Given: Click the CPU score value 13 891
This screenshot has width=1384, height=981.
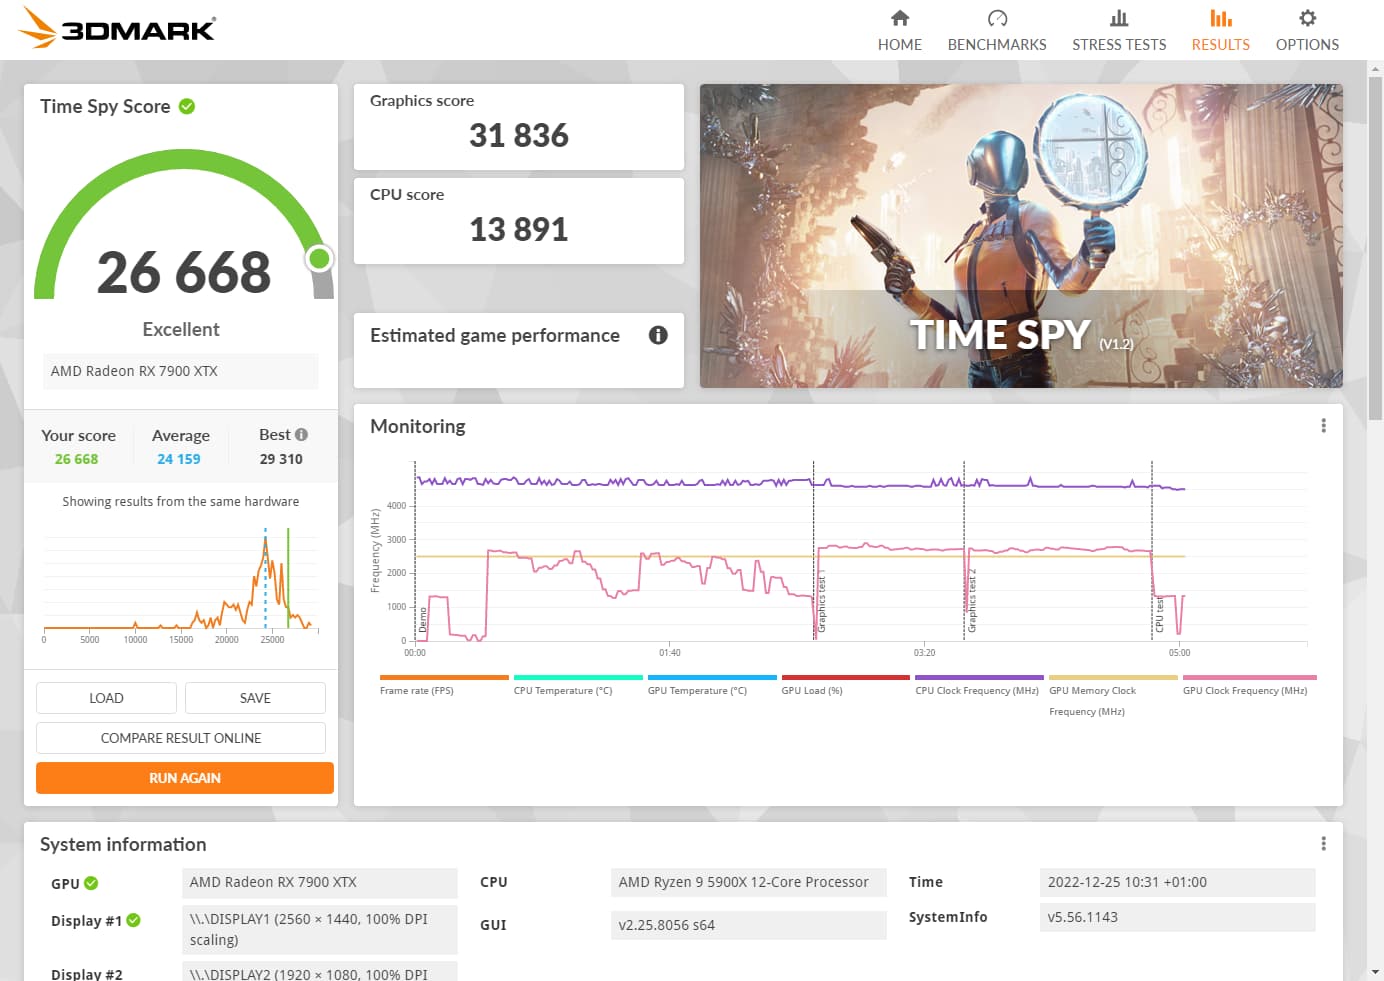Looking at the screenshot, I should [519, 230].
